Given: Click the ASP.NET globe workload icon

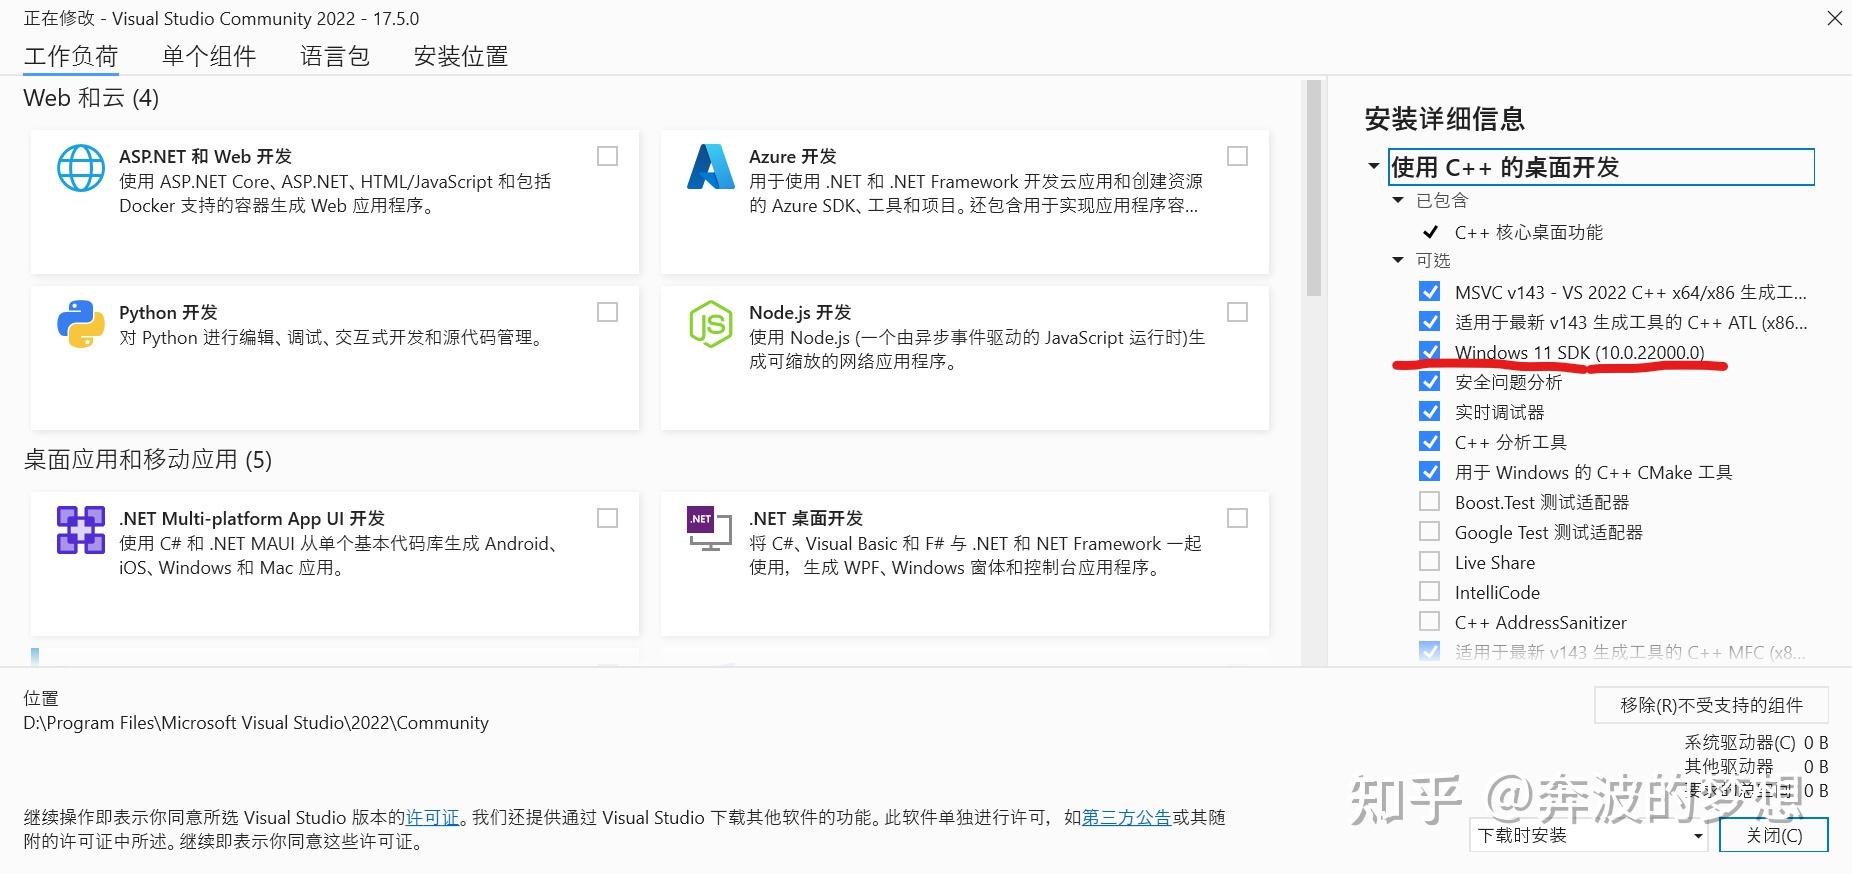Looking at the screenshot, I should [x=81, y=168].
